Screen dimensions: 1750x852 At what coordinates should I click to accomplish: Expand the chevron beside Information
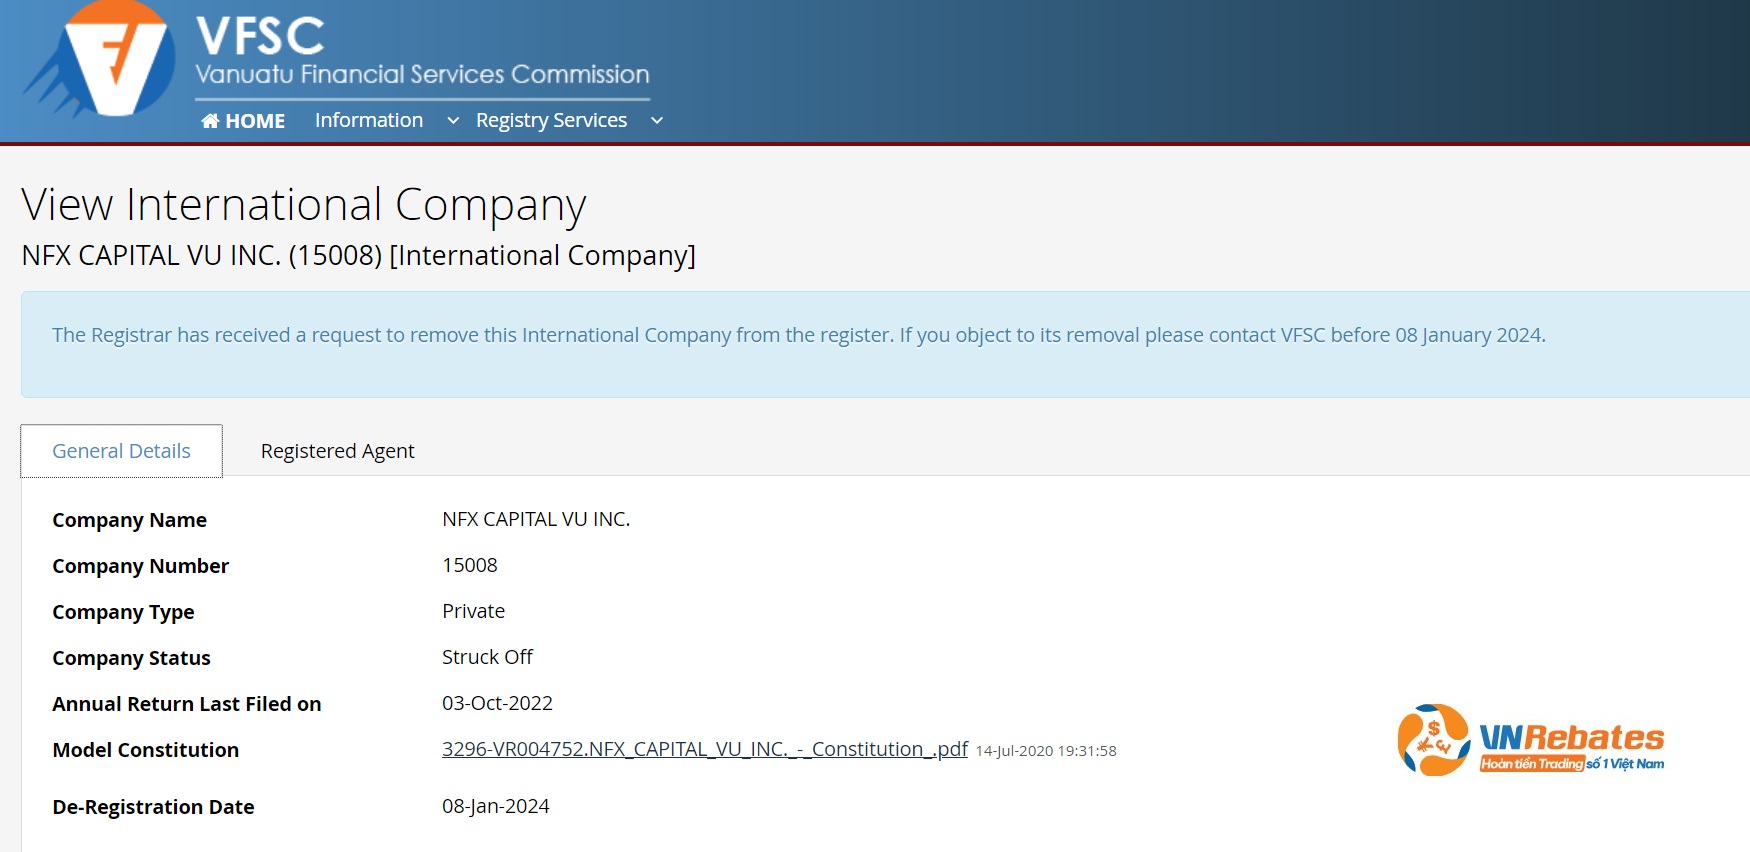coord(453,121)
